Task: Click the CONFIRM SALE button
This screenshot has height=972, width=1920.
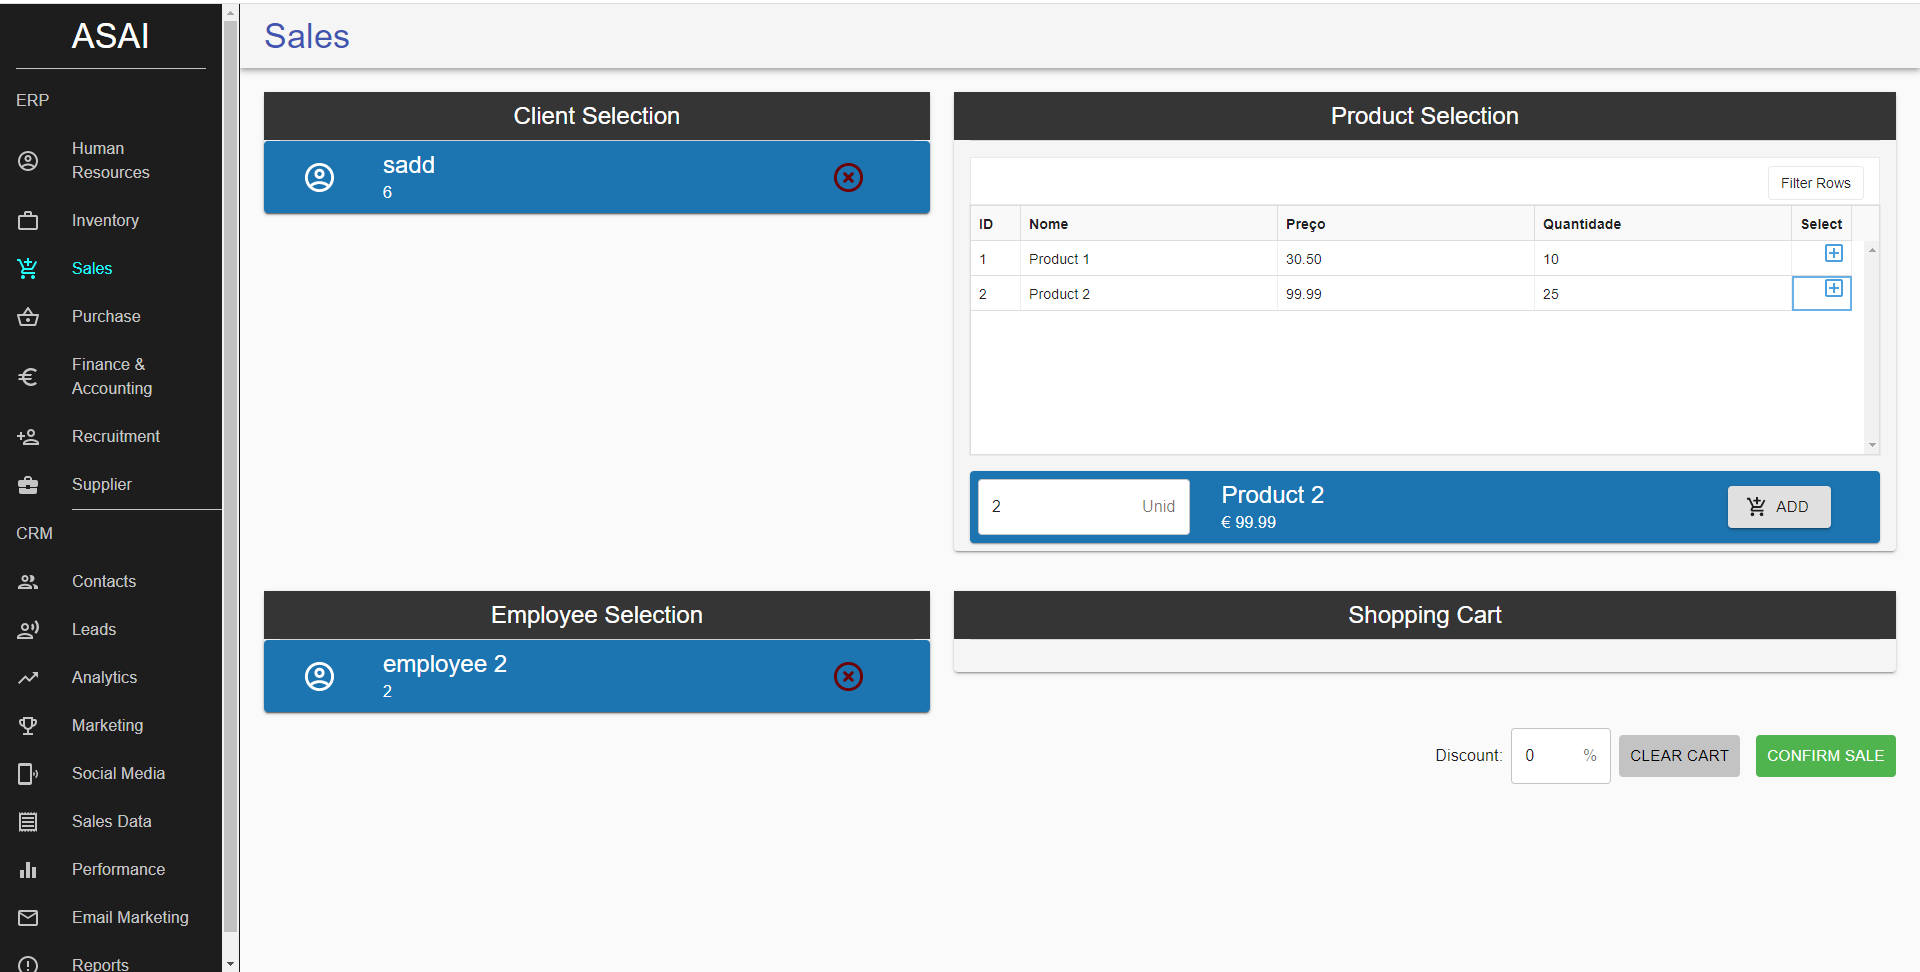Action: tap(1825, 756)
